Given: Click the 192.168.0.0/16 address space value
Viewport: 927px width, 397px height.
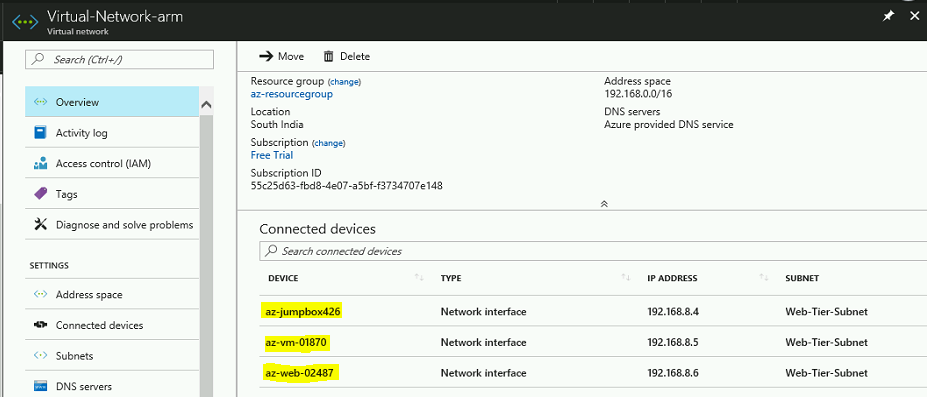Looking at the screenshot, I should [638, 94].
